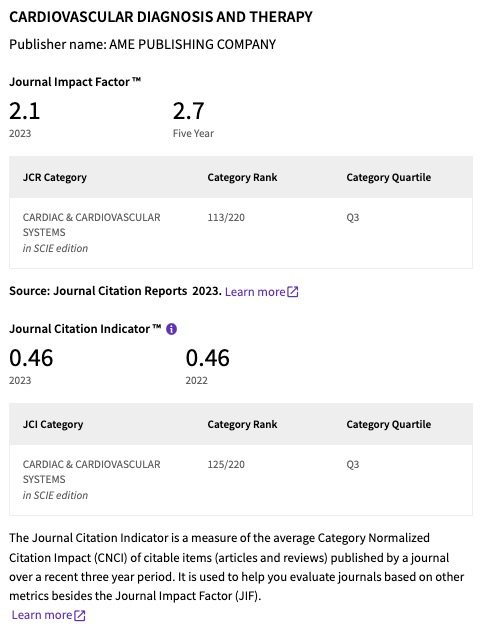Select the 125/220 category rank cell
Screen dimensions: 496x634
(x=226, y=465)
